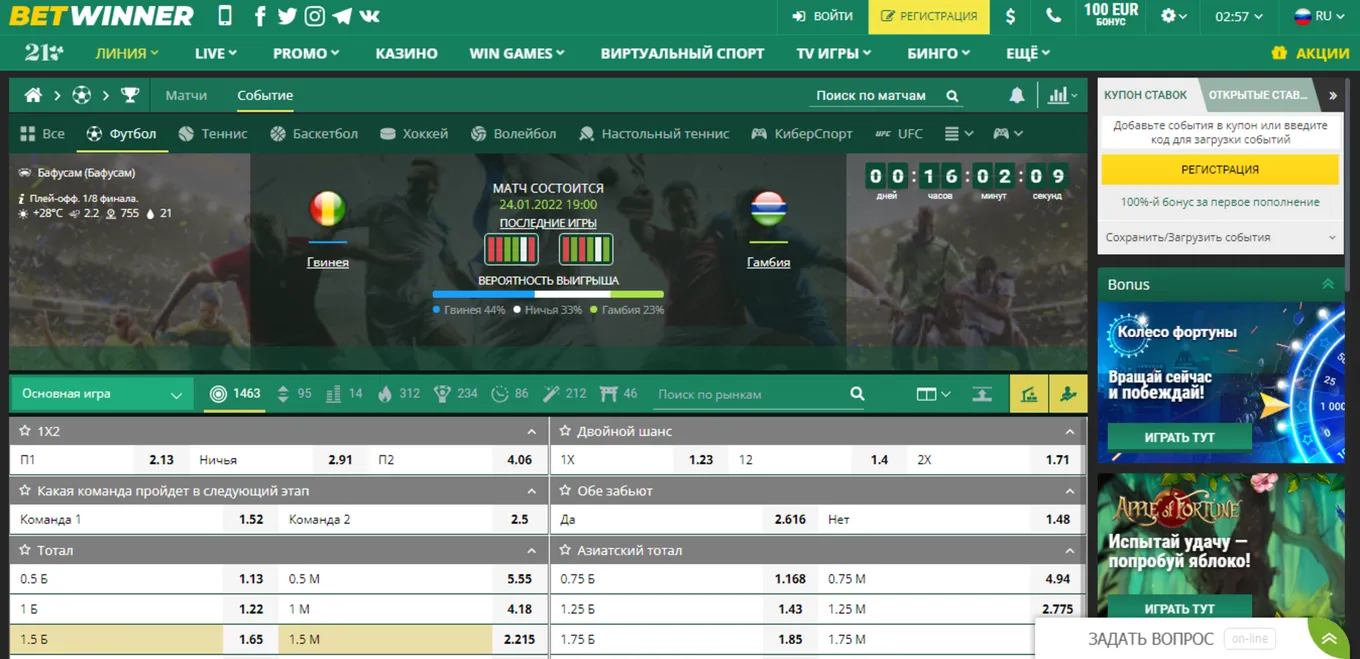Open the Facebook social link
This screenshot has width=1360, height=659.
point(260,16)
